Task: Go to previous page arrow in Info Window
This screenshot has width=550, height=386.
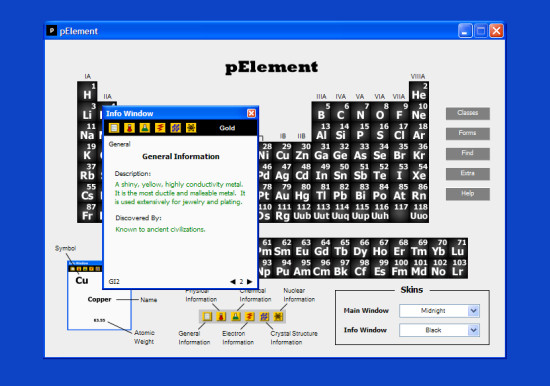Action: 233,281
